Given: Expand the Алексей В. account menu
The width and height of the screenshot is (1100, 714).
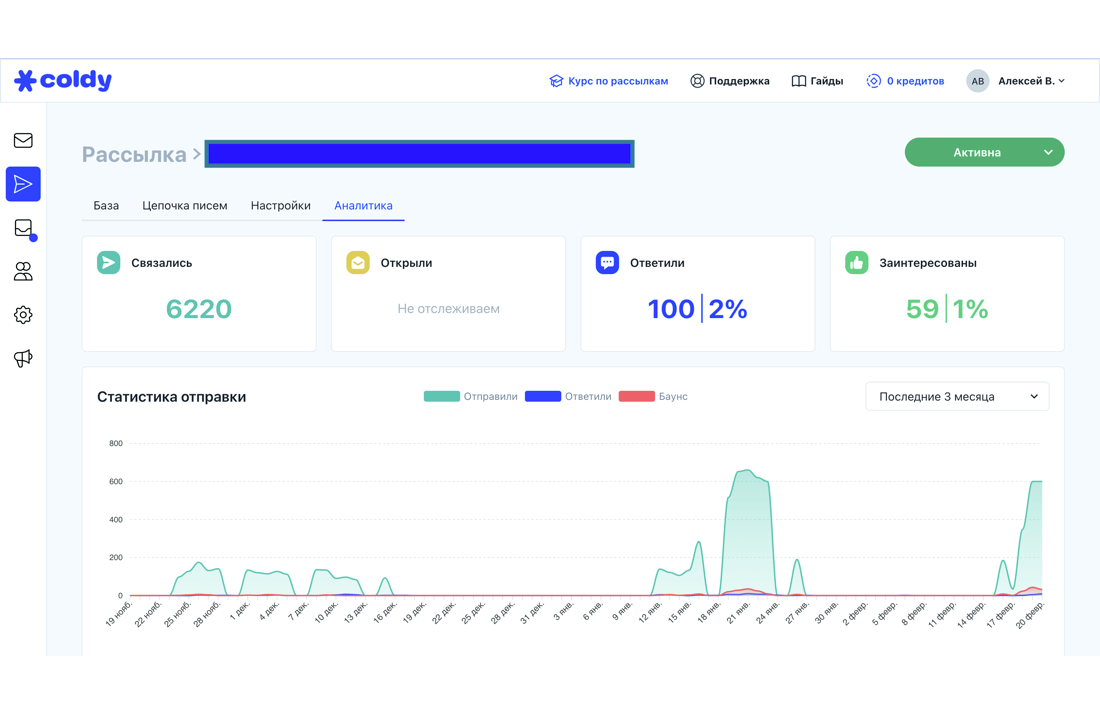Looking at the screenshot, I should click(1031, 81).
